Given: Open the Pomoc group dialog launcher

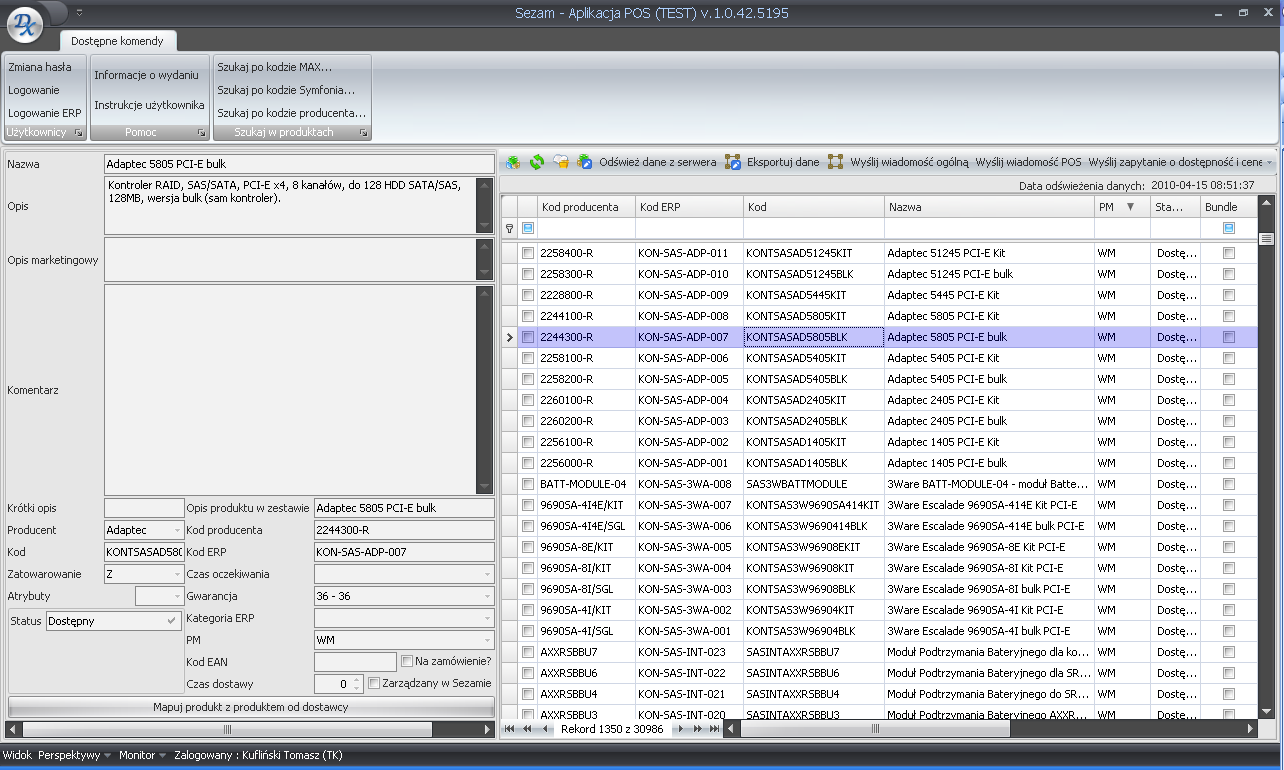Looking at the screenshot, I should tap(201, 132).
